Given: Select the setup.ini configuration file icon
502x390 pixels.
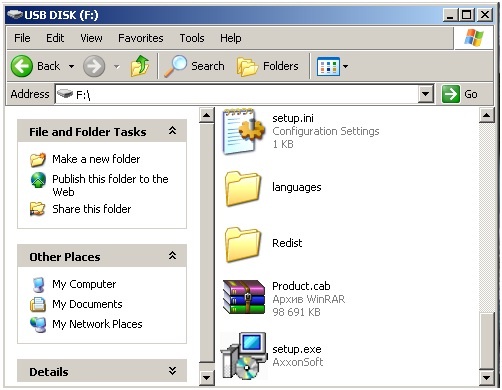Looking at the screenshot, I should click(244, 132).
